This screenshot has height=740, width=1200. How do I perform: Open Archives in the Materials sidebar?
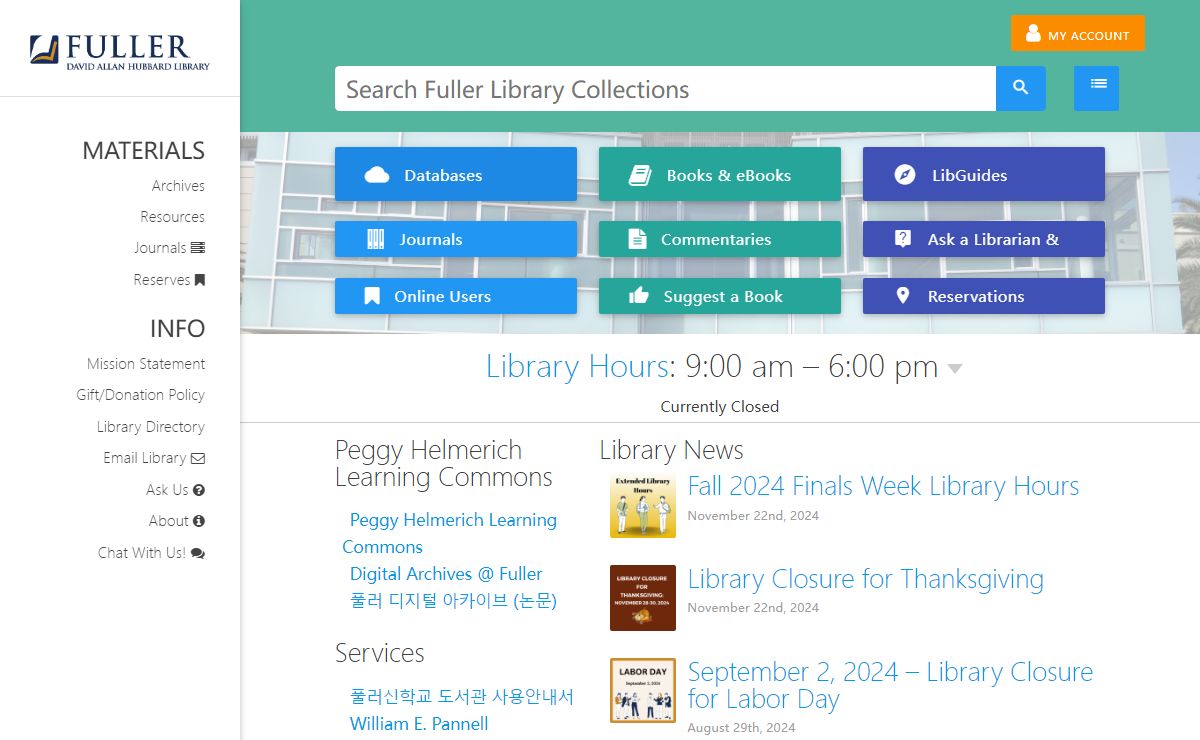pyautogui.click(x=178, y=185)
